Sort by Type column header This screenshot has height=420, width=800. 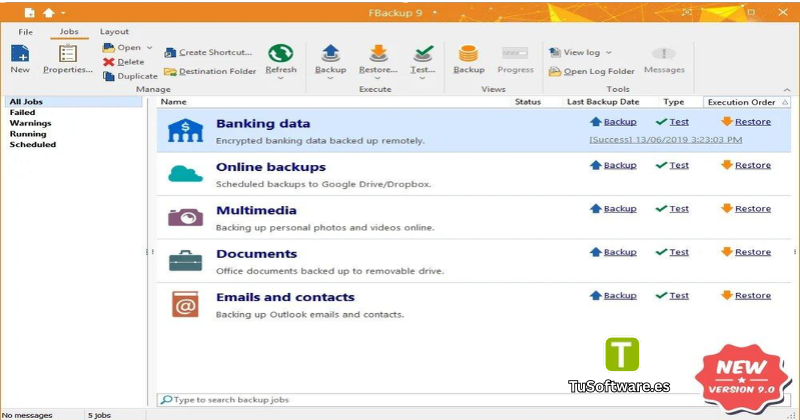click(673, 102)
